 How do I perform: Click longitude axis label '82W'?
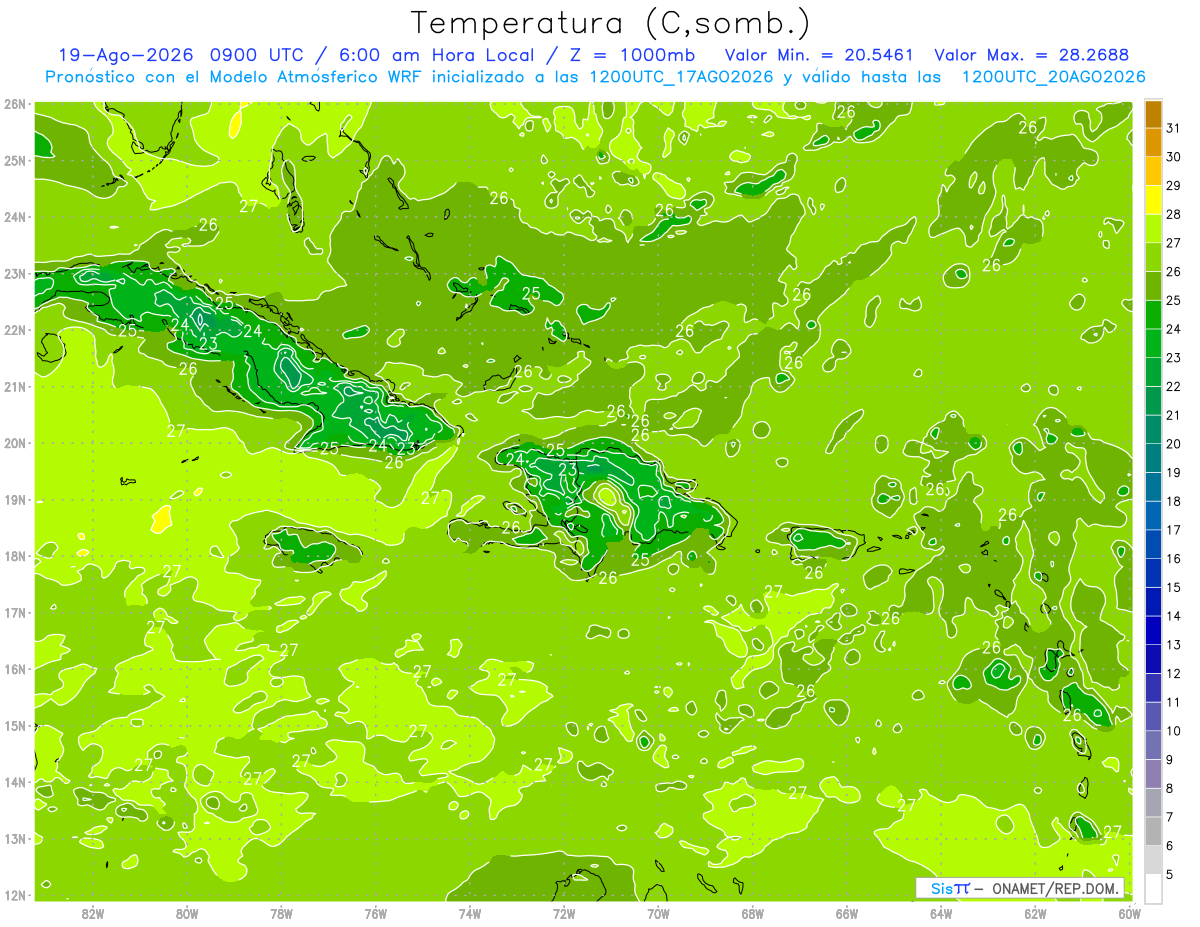pos(93,913)
